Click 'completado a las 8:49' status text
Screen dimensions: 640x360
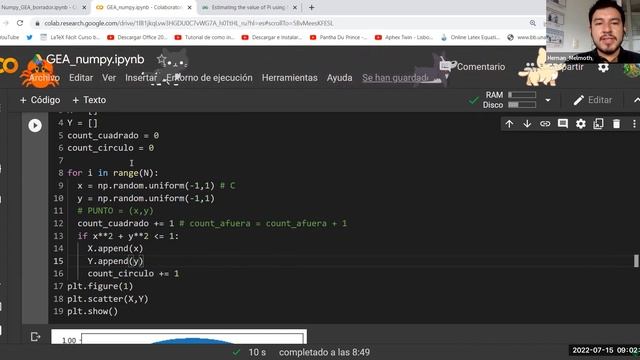pos(324,352)
